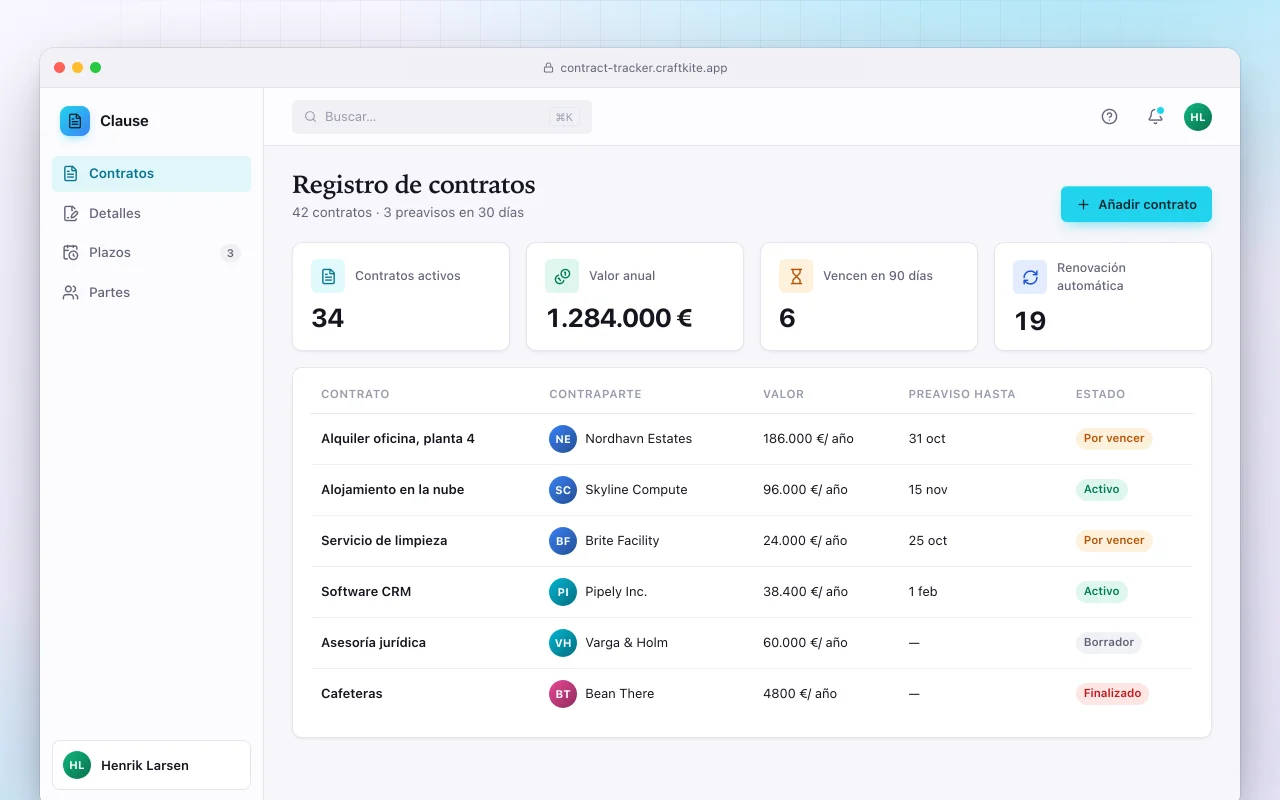Open the Software CRM contract

point(366,592)
